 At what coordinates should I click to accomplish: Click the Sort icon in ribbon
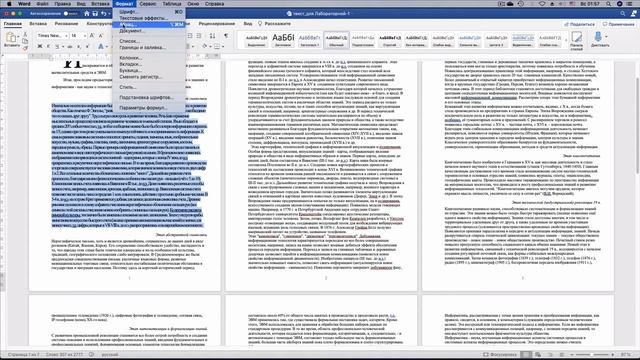point(212,36)
